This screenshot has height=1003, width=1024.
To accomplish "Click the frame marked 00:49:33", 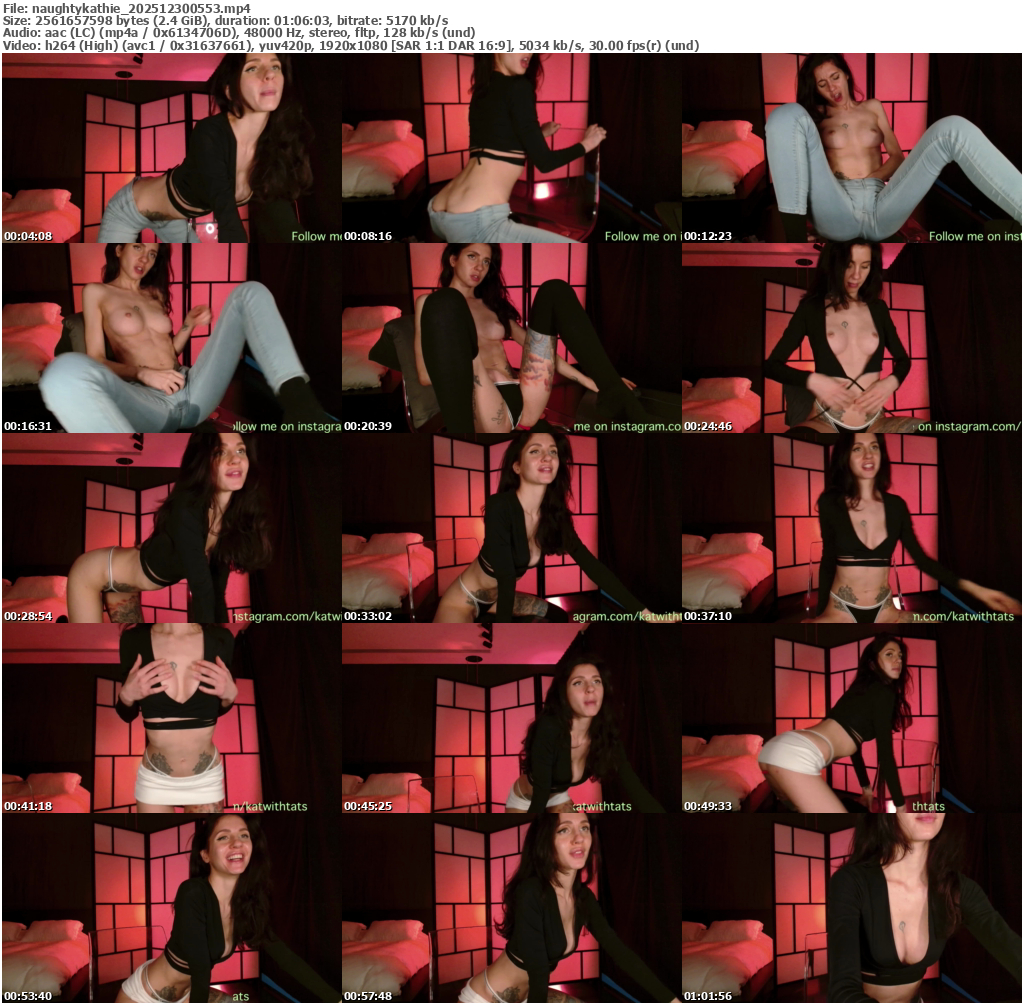I will (x=851, y=718).
